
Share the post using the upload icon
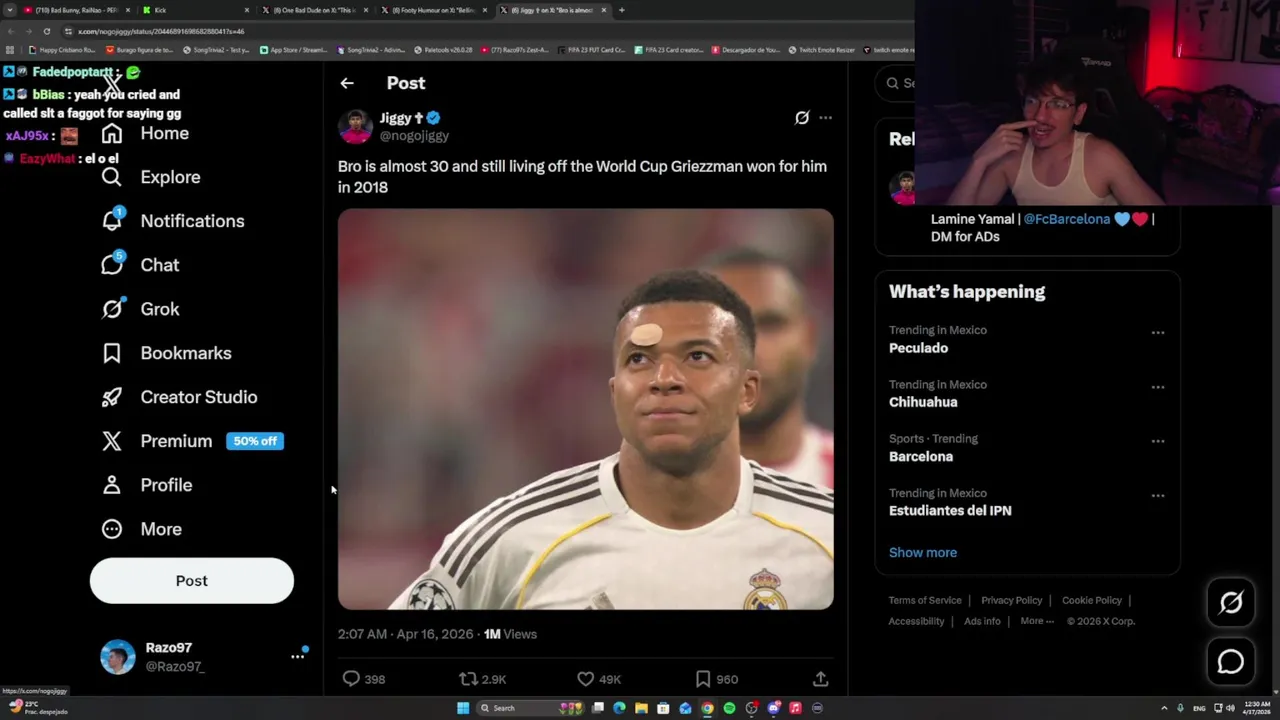[820, 679]
